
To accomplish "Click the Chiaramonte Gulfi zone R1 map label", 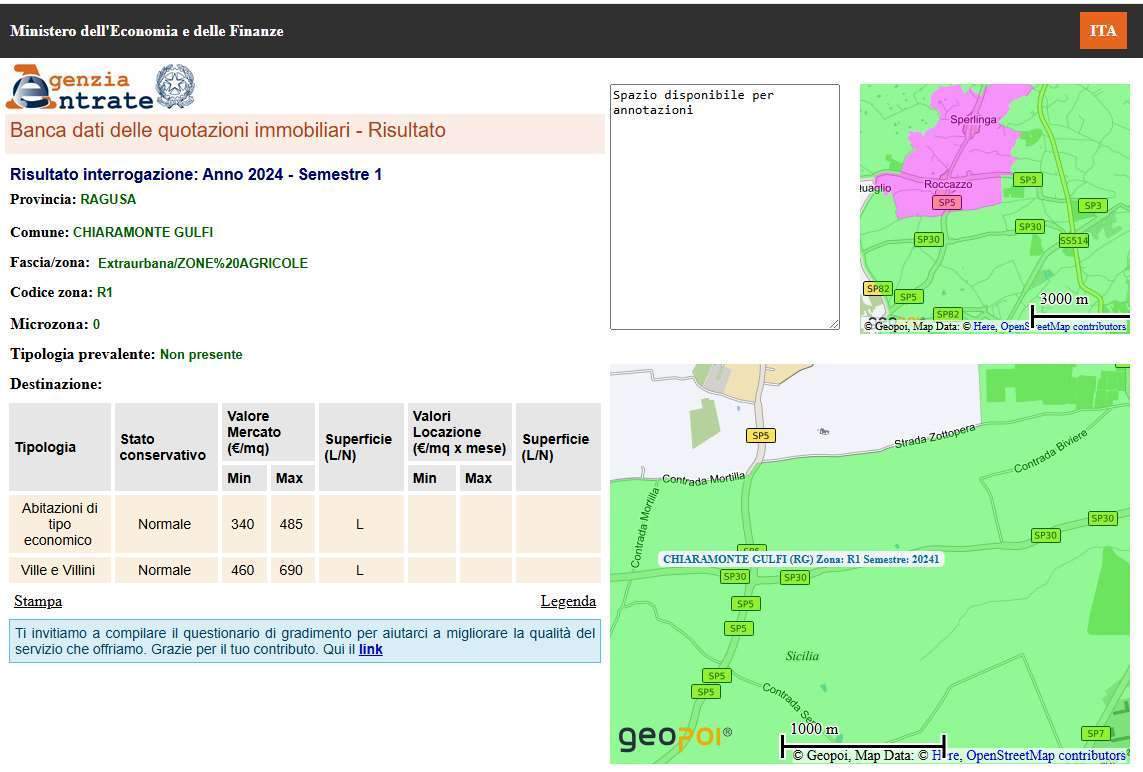I will 801,559.
